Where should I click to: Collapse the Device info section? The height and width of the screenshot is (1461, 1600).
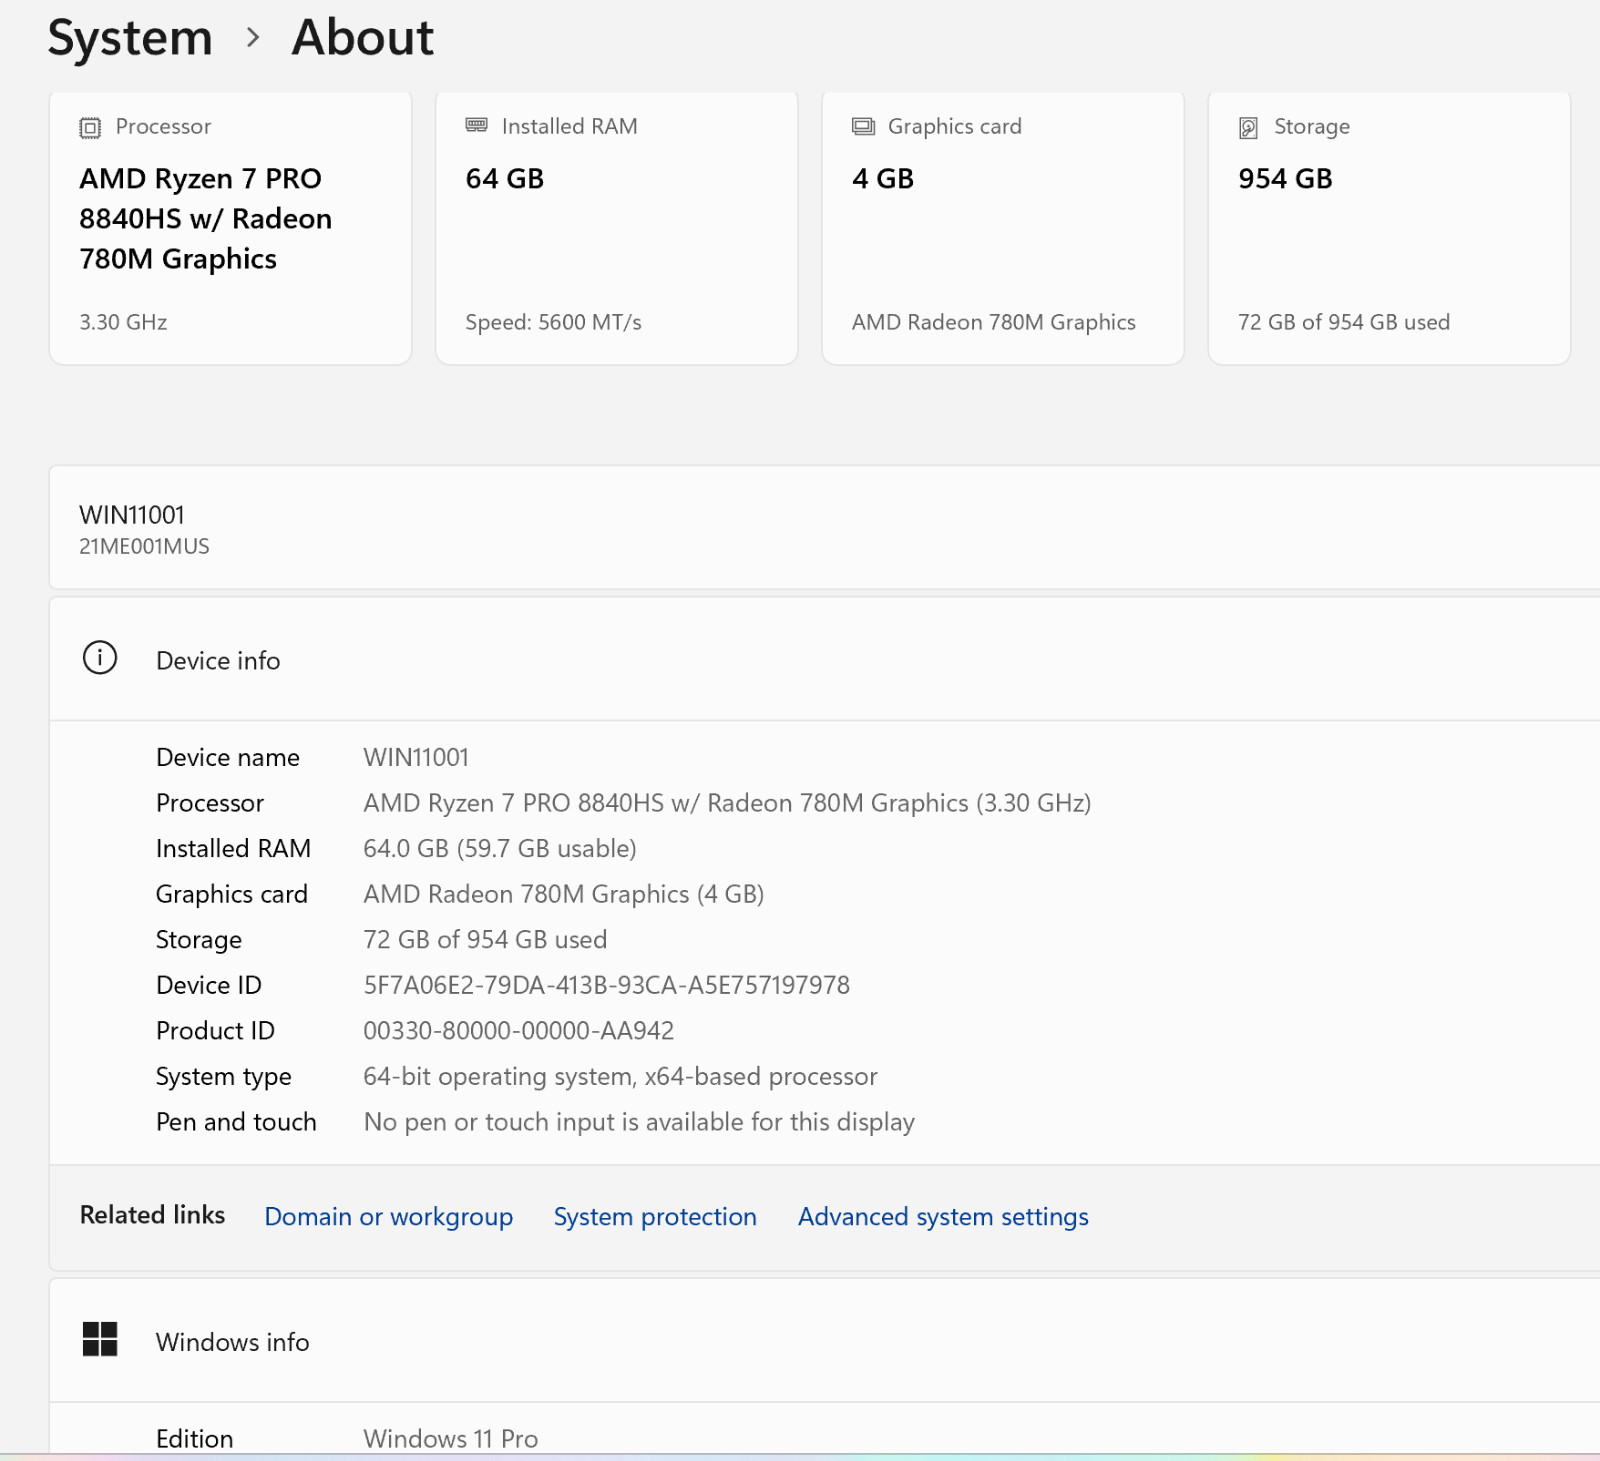click(825, 659)
